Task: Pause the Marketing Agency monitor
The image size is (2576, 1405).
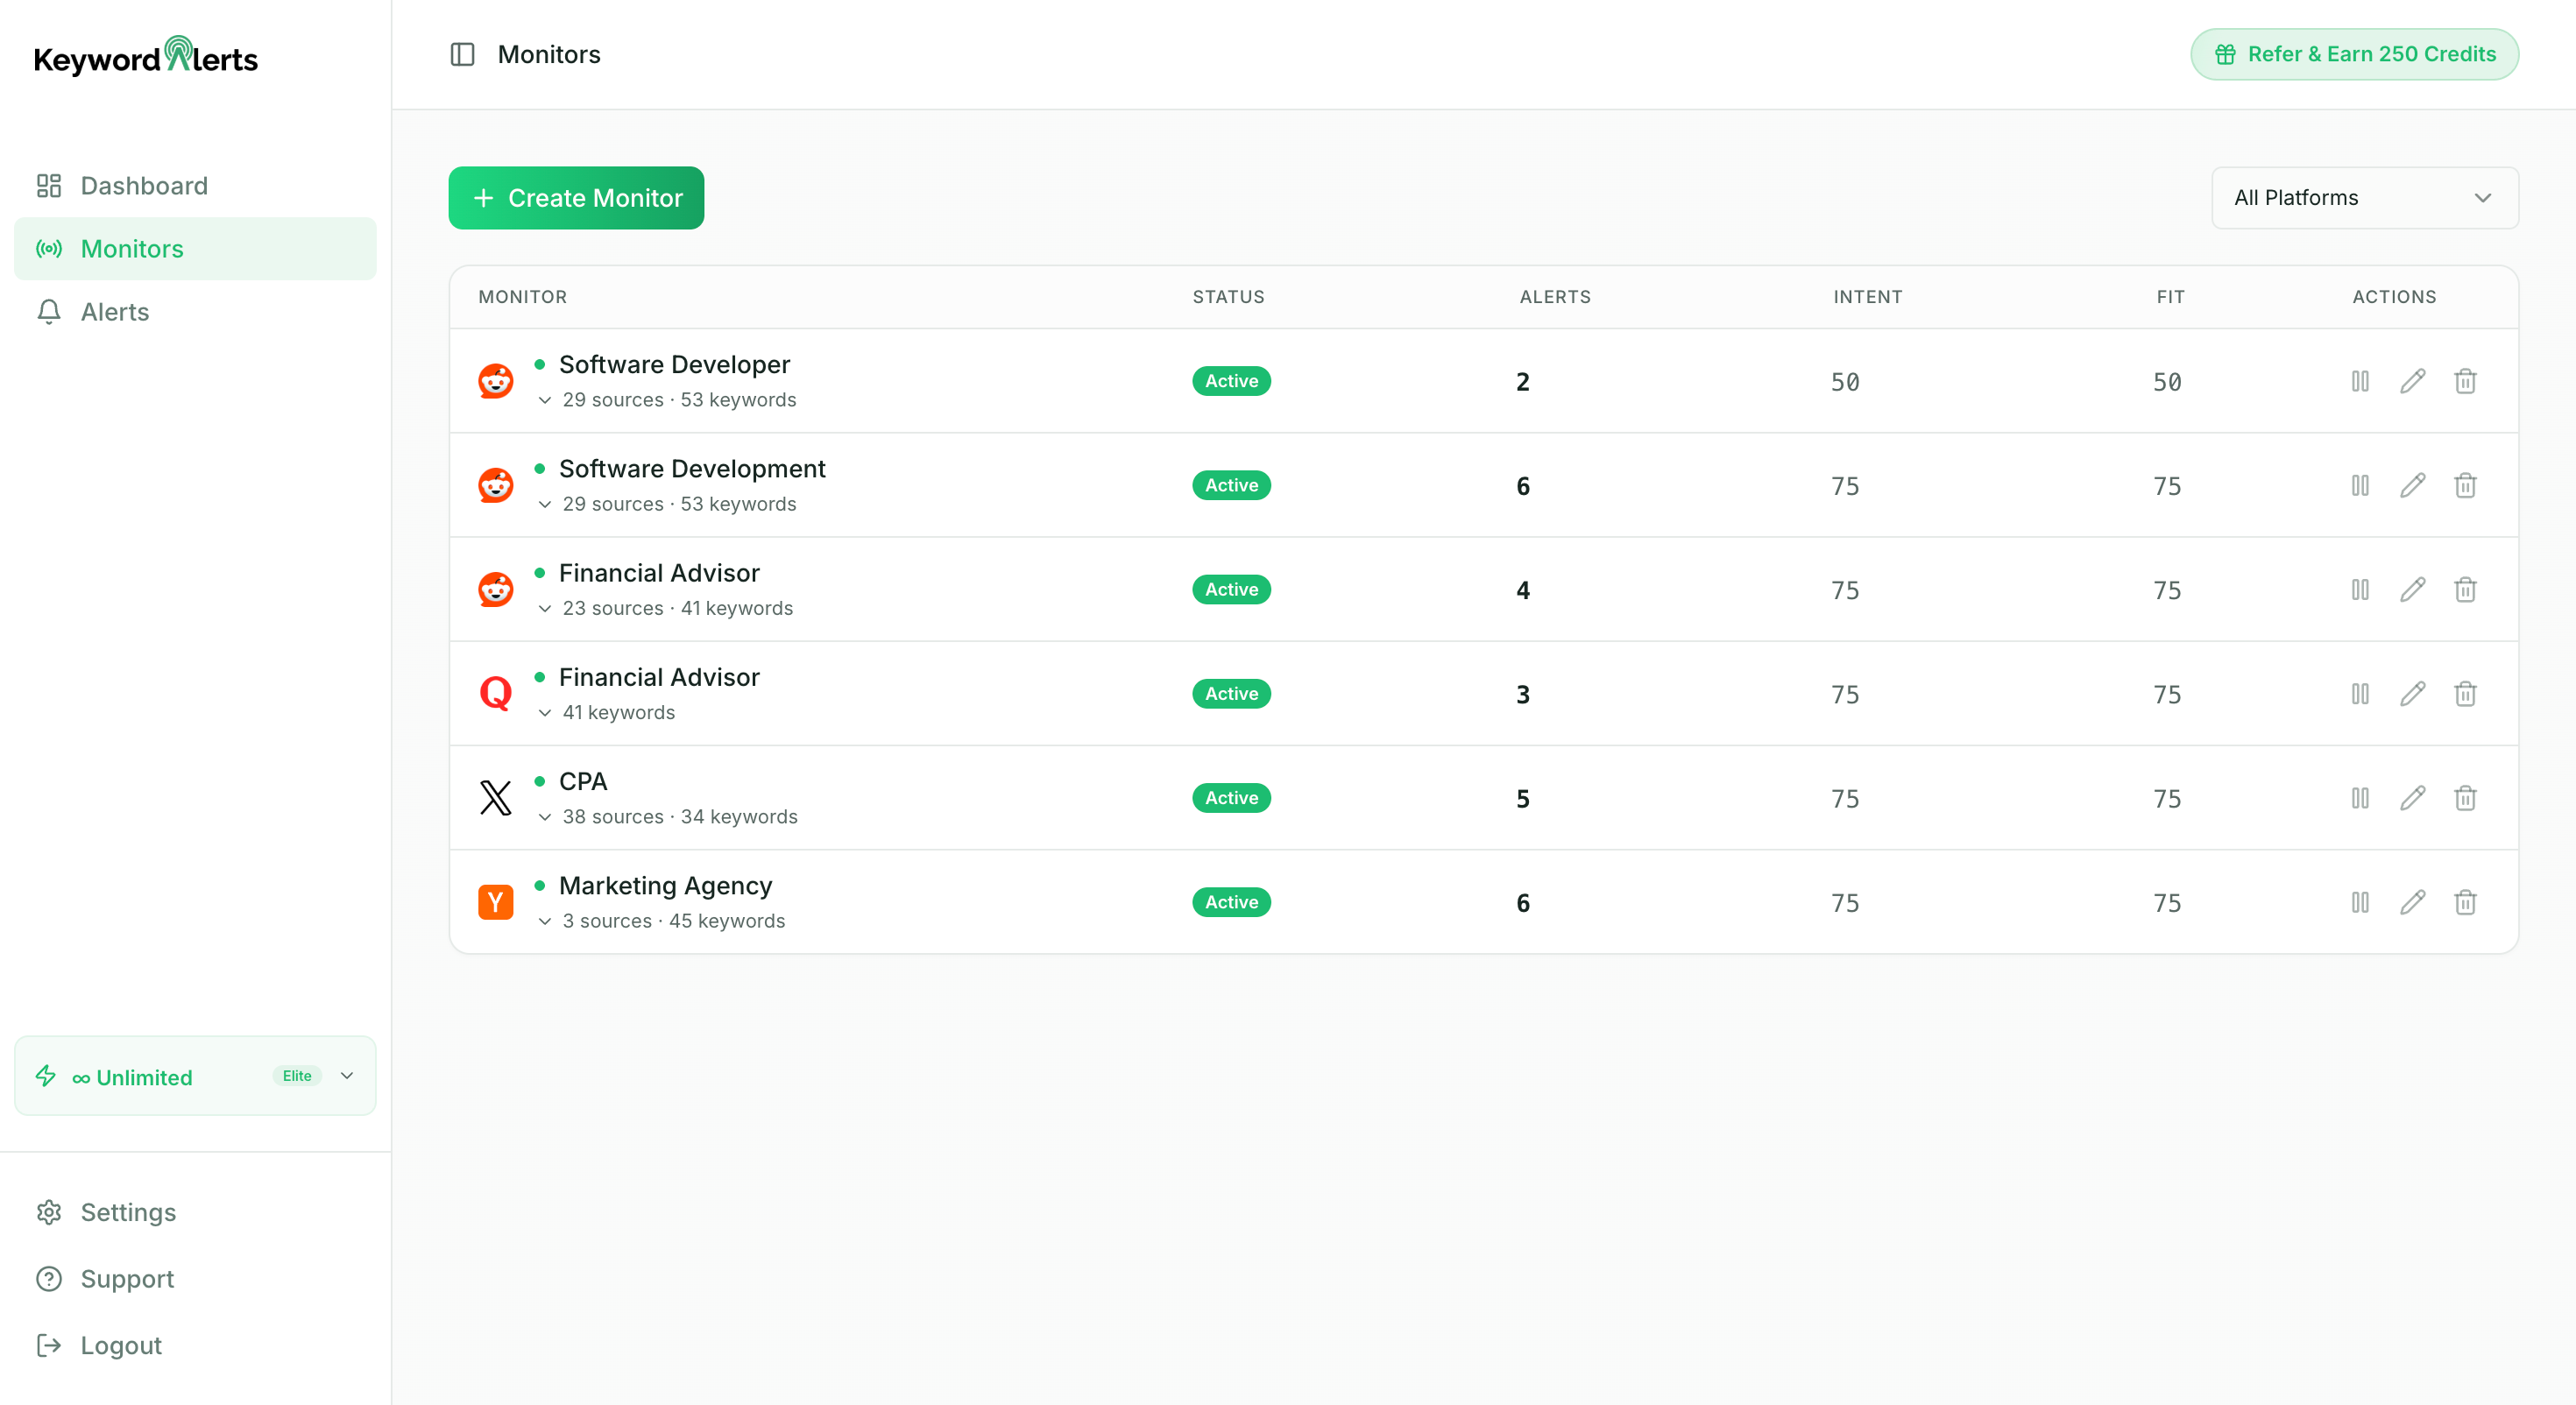Action: coord(2359,902)
